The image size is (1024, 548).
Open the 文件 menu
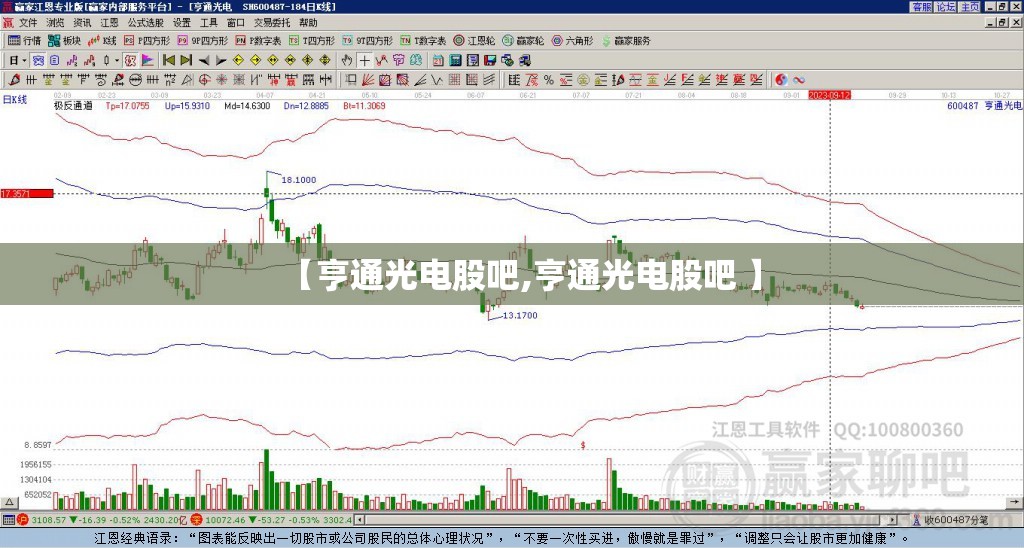pyautogui.click(x=28, y=23)
